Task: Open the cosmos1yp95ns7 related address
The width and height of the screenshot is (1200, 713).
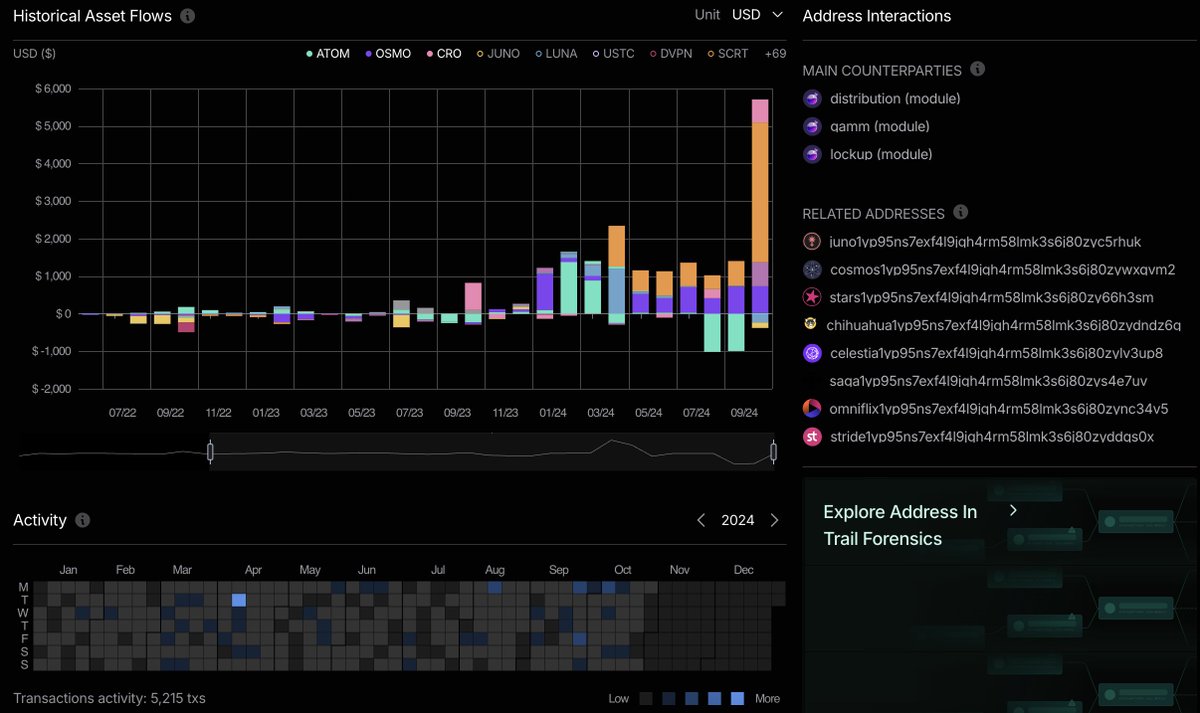Action: (1002, 269)
